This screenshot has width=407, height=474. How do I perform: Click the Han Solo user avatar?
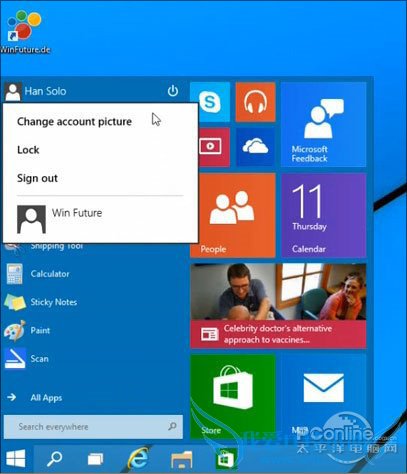tap(13, 92)
